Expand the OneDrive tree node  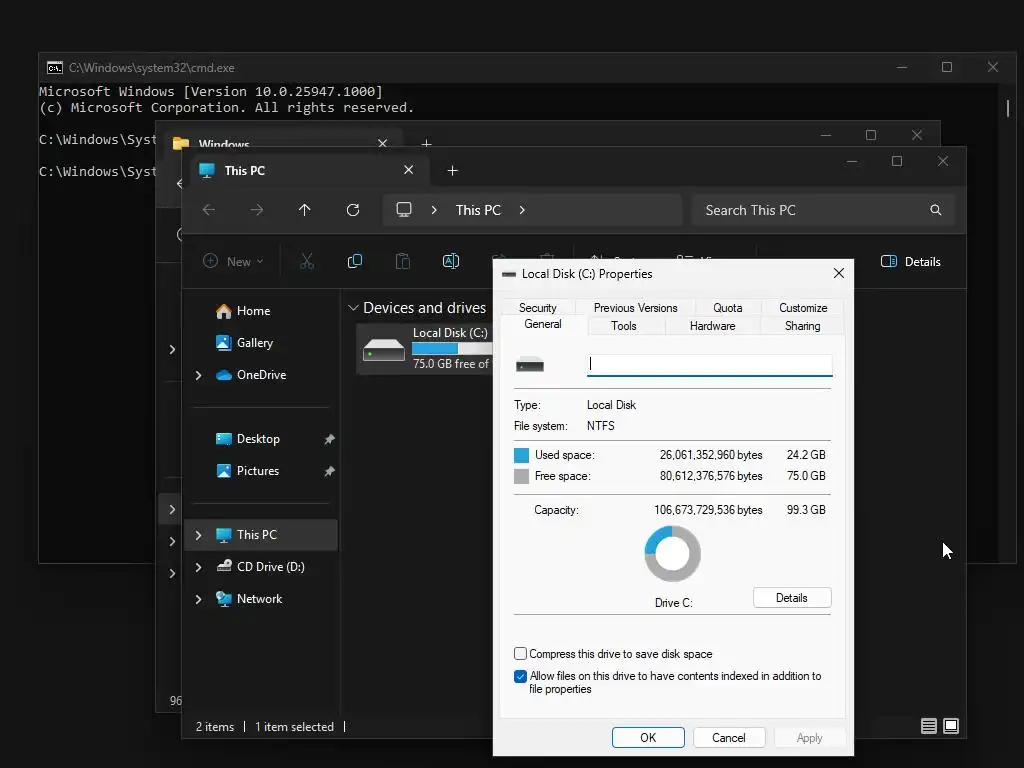199,375
